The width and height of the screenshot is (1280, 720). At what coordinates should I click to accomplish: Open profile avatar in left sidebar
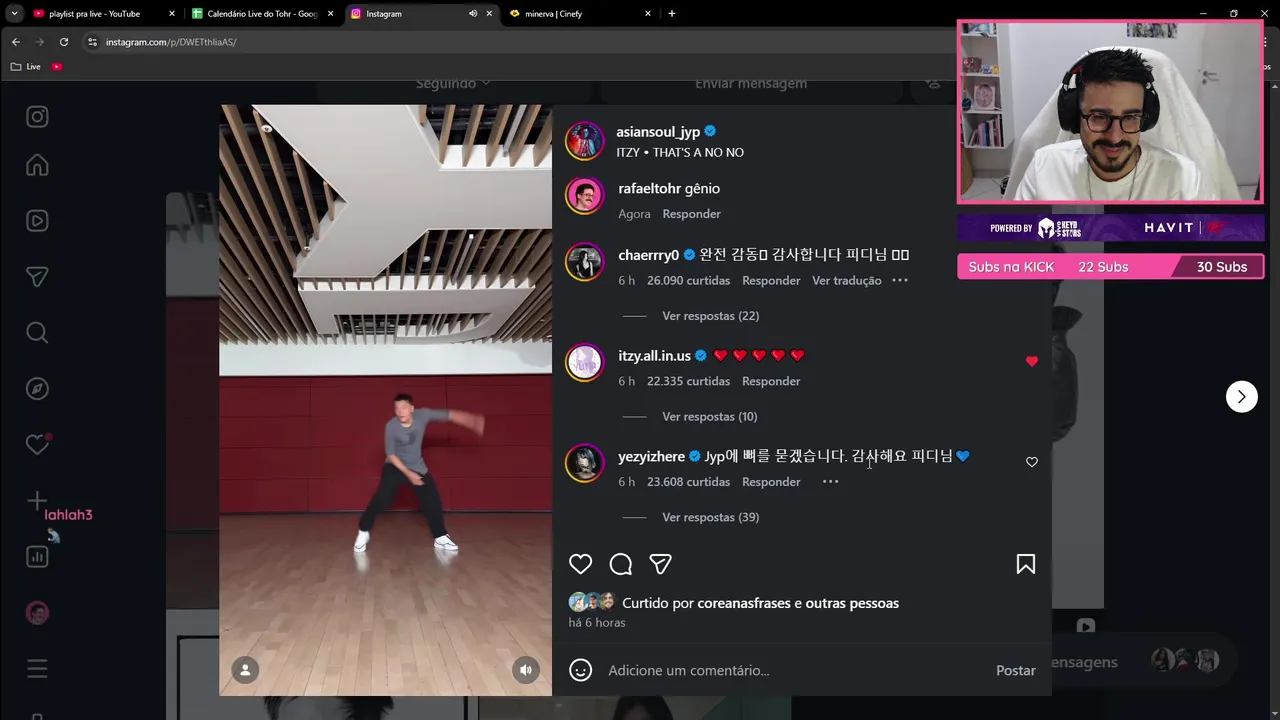coord(37,613)
